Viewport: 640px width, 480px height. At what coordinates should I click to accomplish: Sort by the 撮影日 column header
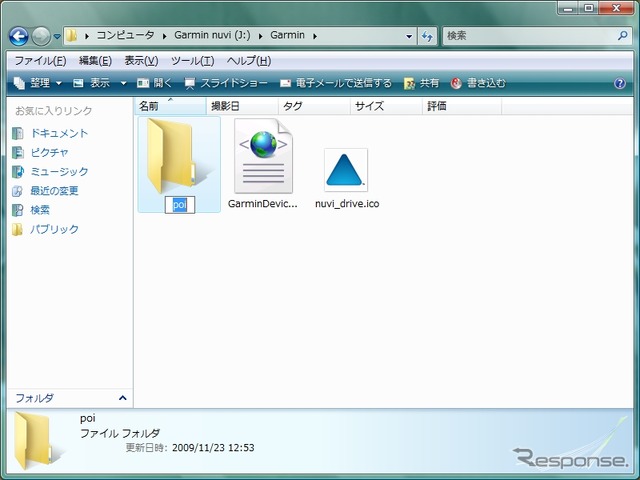[242, 106]
